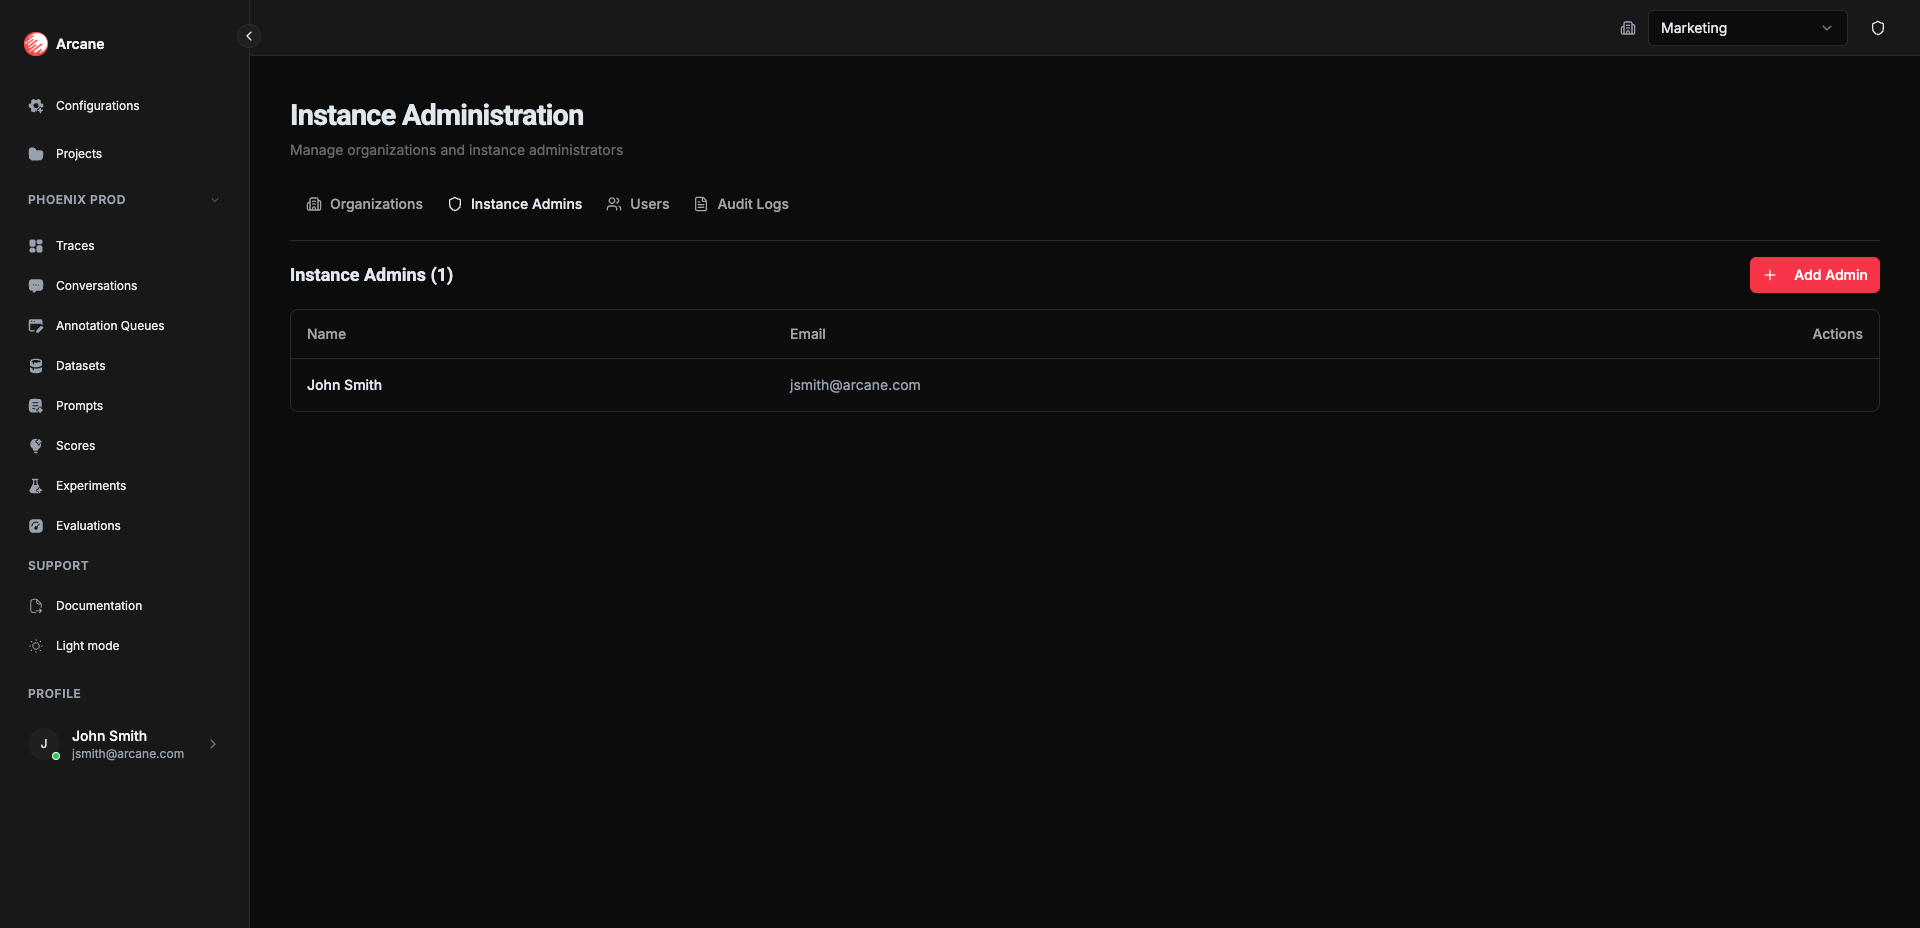
Task: Switch to the Users tab
Action: 638,204
